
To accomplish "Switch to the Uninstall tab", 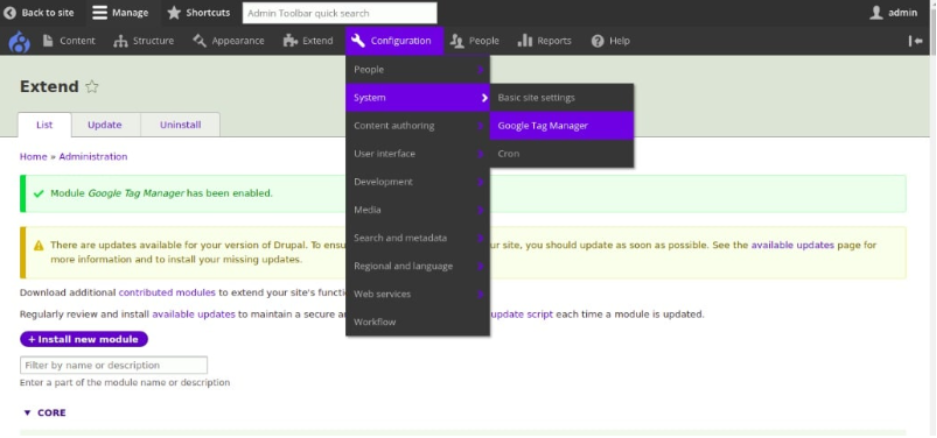I will 180,125.
